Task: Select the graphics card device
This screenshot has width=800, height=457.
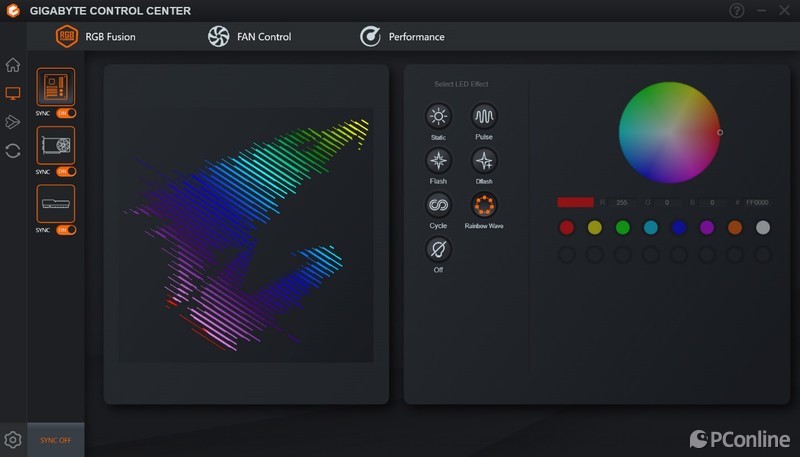Action: click(56, 145)
